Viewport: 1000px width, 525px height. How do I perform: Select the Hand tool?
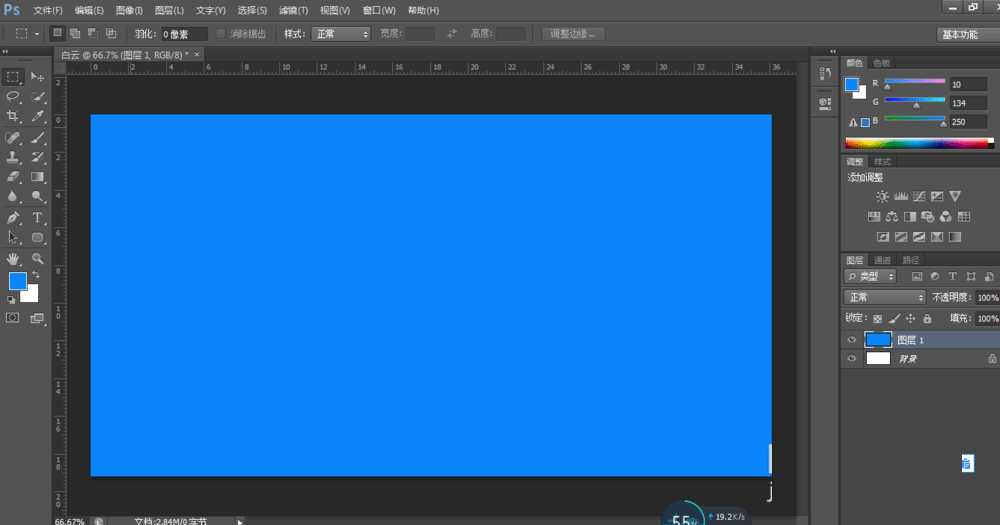(x=13, y=258)
